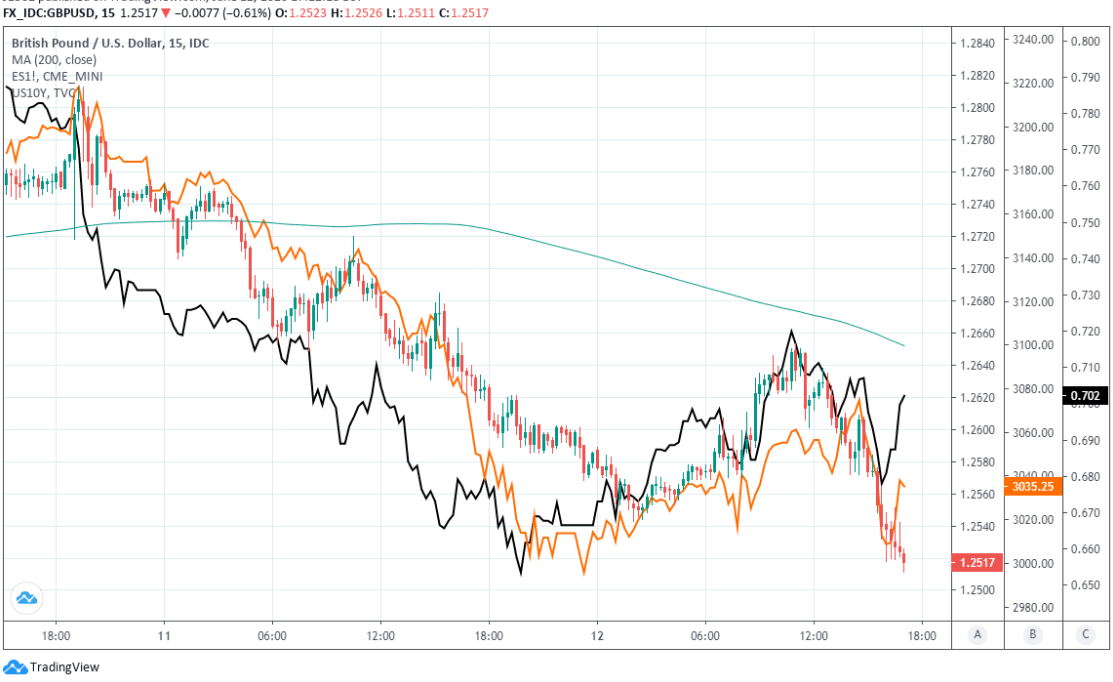Click the 1.2840 level on the price axis
The image size is (1113, 682).
[975, 43]
